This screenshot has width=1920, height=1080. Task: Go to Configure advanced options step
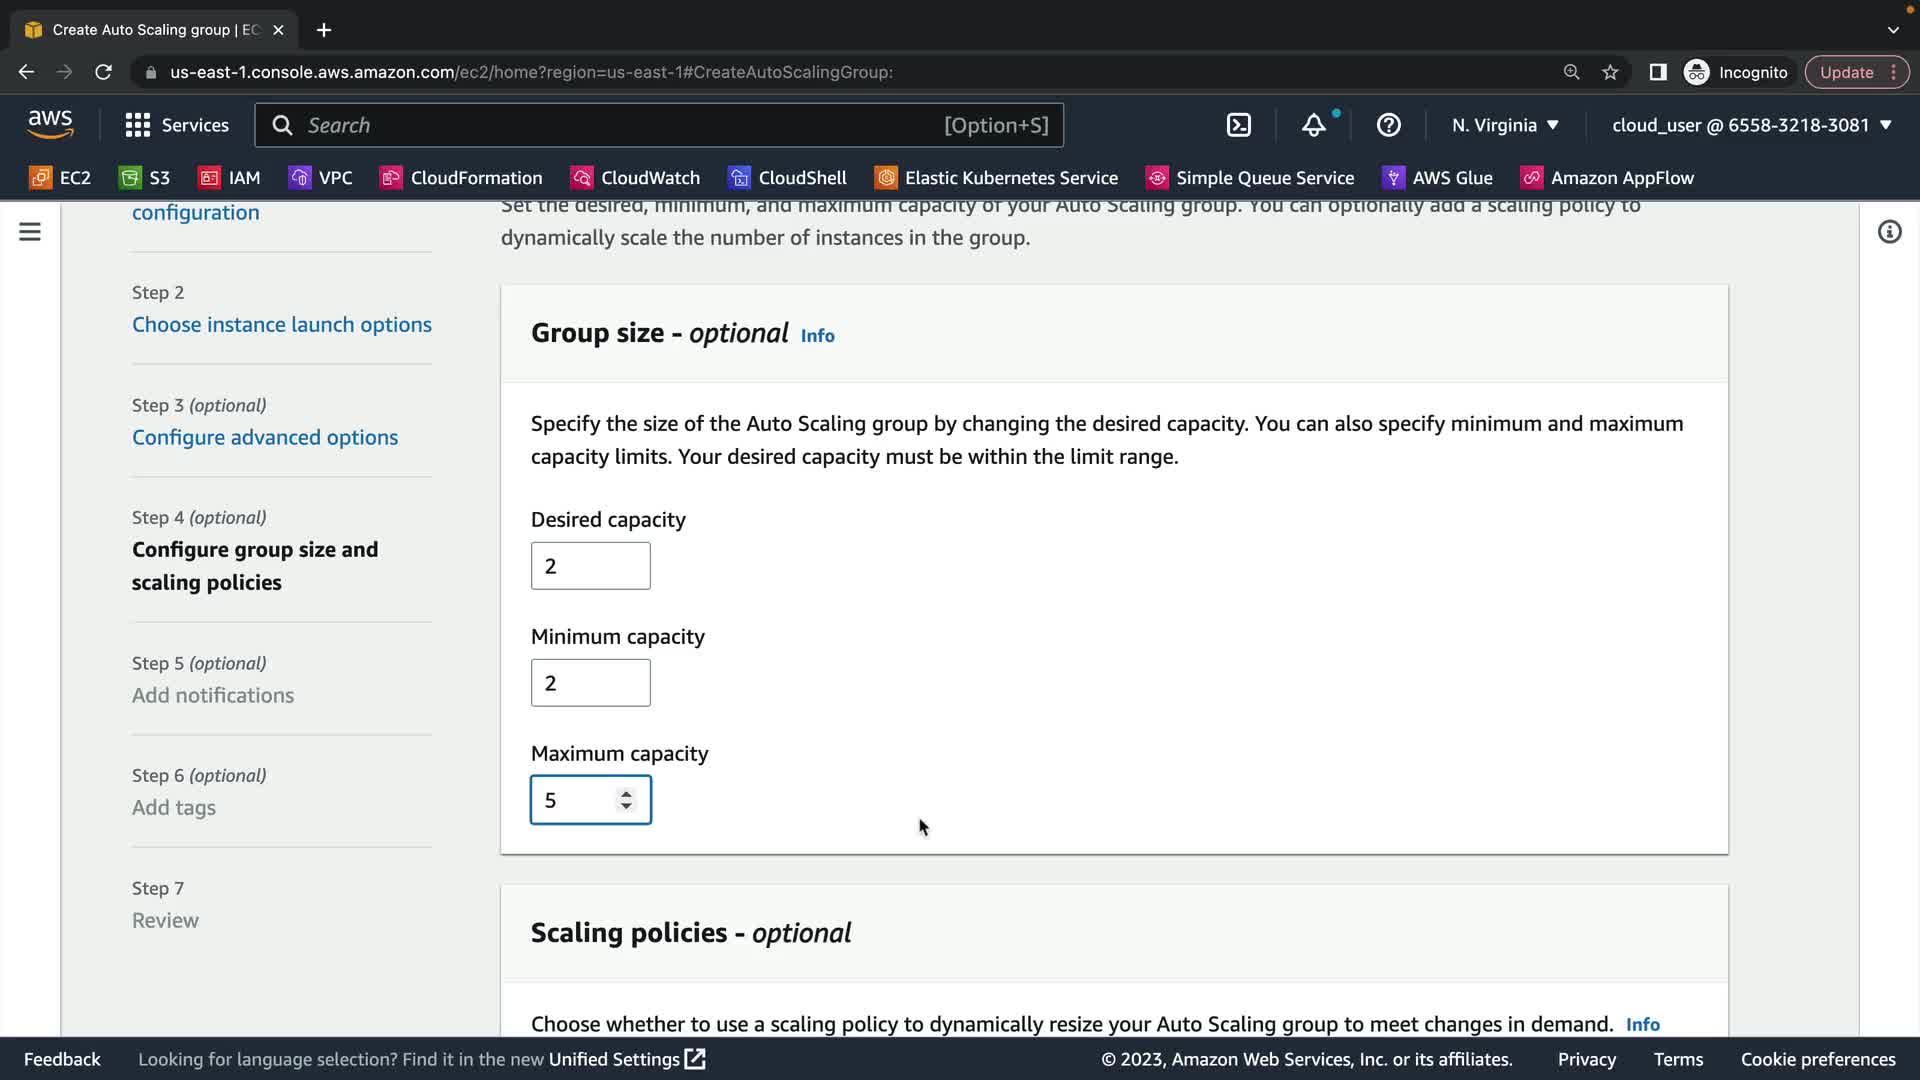[x=265, y=438]
